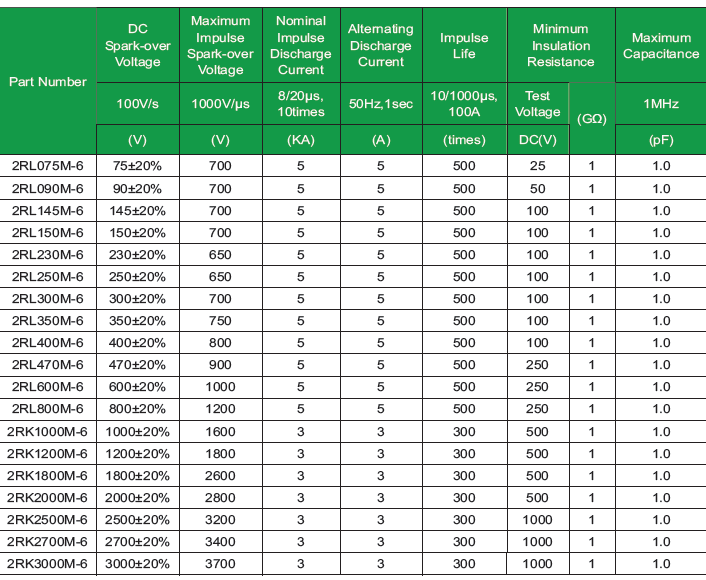Click test voltage 25 for 2RL075M-6
The height and width of the screenshot is (580, 706).
[x=538, y=166]
